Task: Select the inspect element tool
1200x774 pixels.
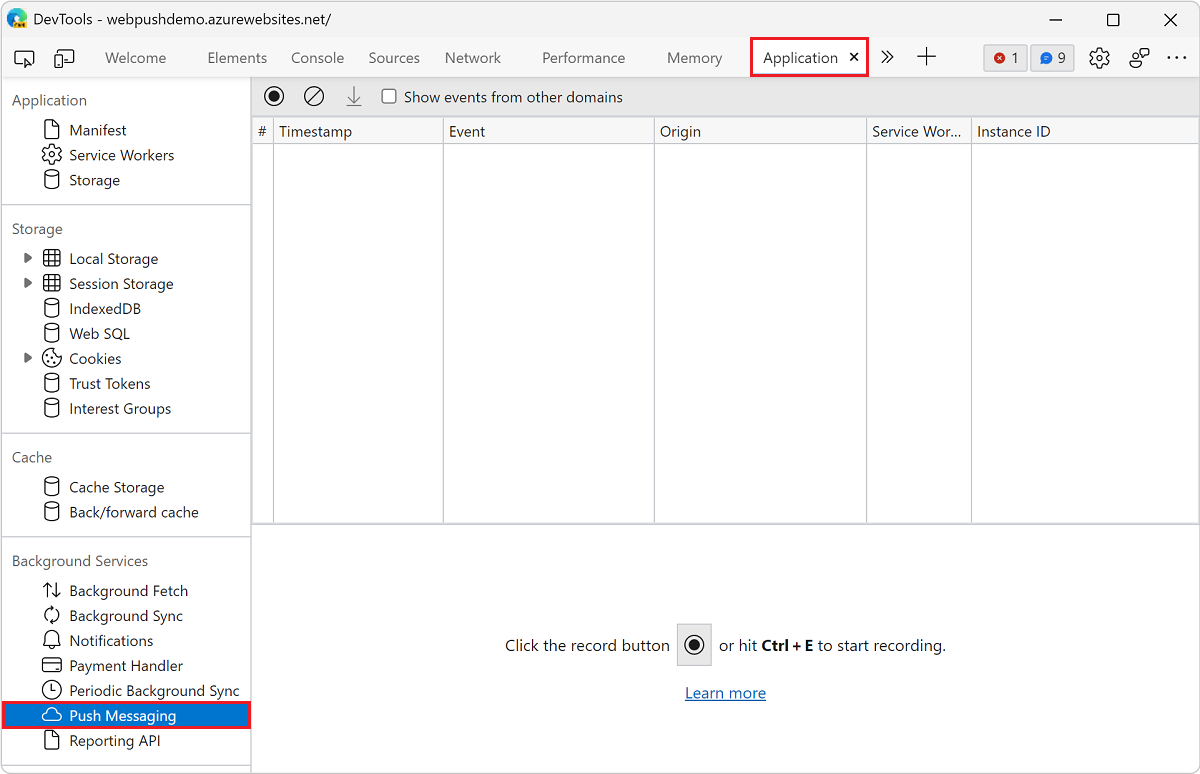Action: coord(24,58)
